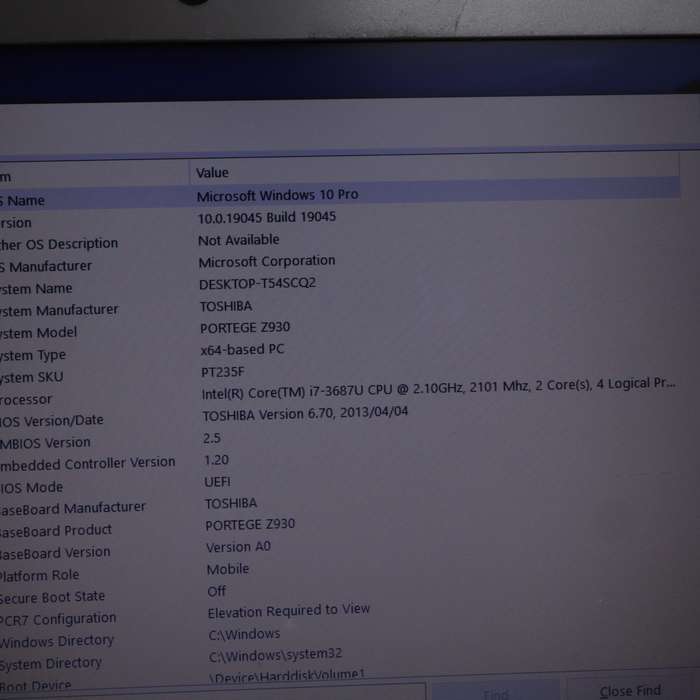
Task: Click the C:\Windows\system32 value
Action: pyautogui.click(x=275, y=655)
